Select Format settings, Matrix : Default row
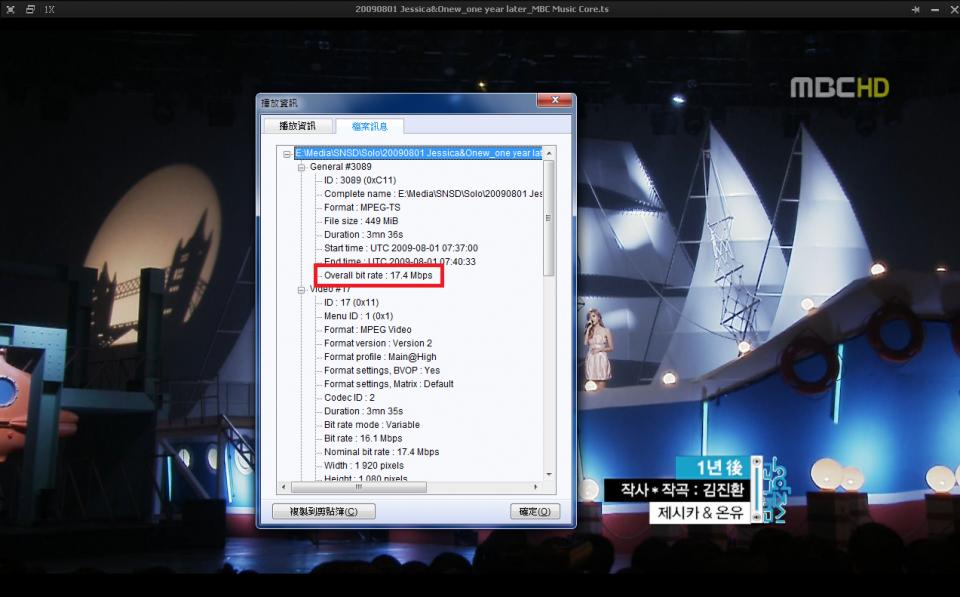The height and width of the screenshot is (597, 960). point(389,384)
